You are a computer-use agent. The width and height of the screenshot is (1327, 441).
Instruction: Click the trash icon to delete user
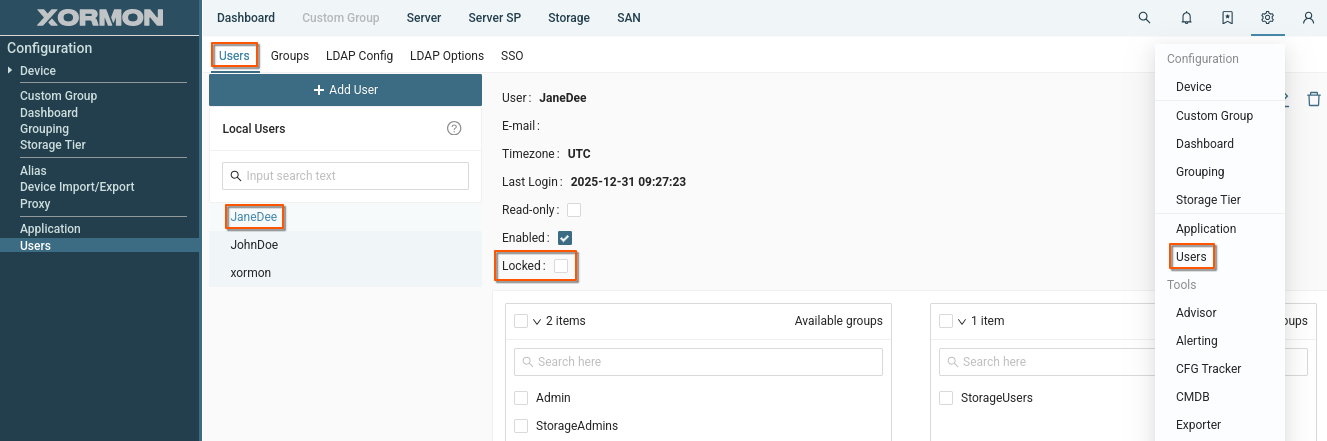click(1314, 99)
